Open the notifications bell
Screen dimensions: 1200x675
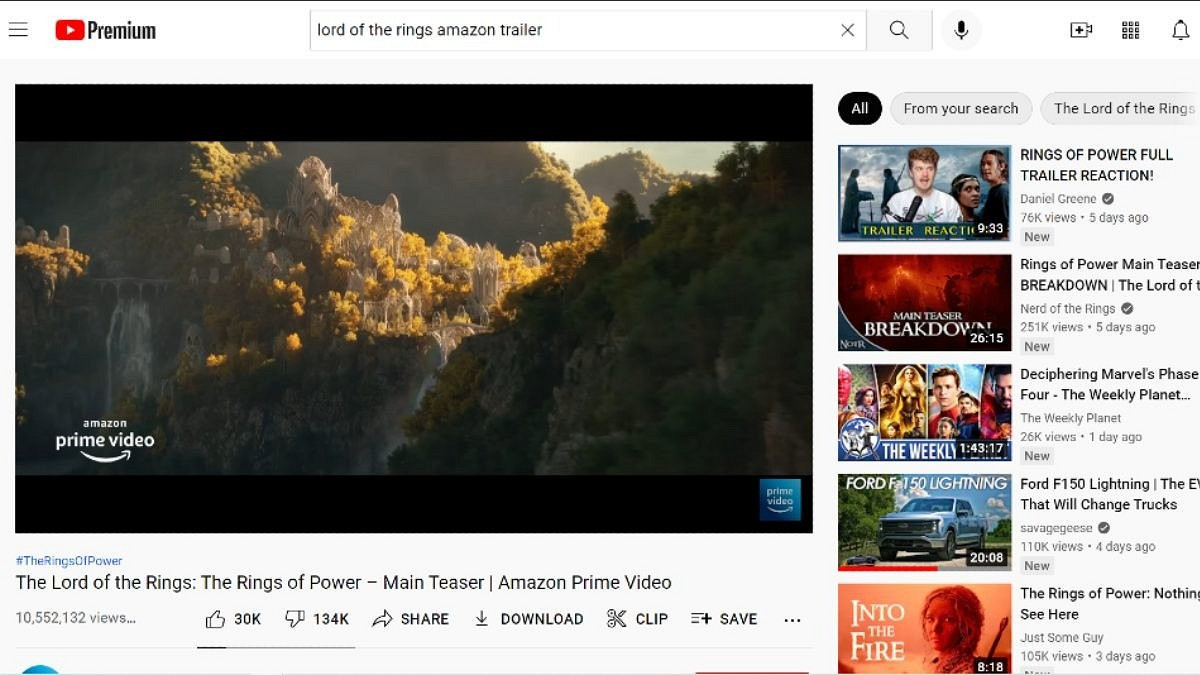[1180, 30]
